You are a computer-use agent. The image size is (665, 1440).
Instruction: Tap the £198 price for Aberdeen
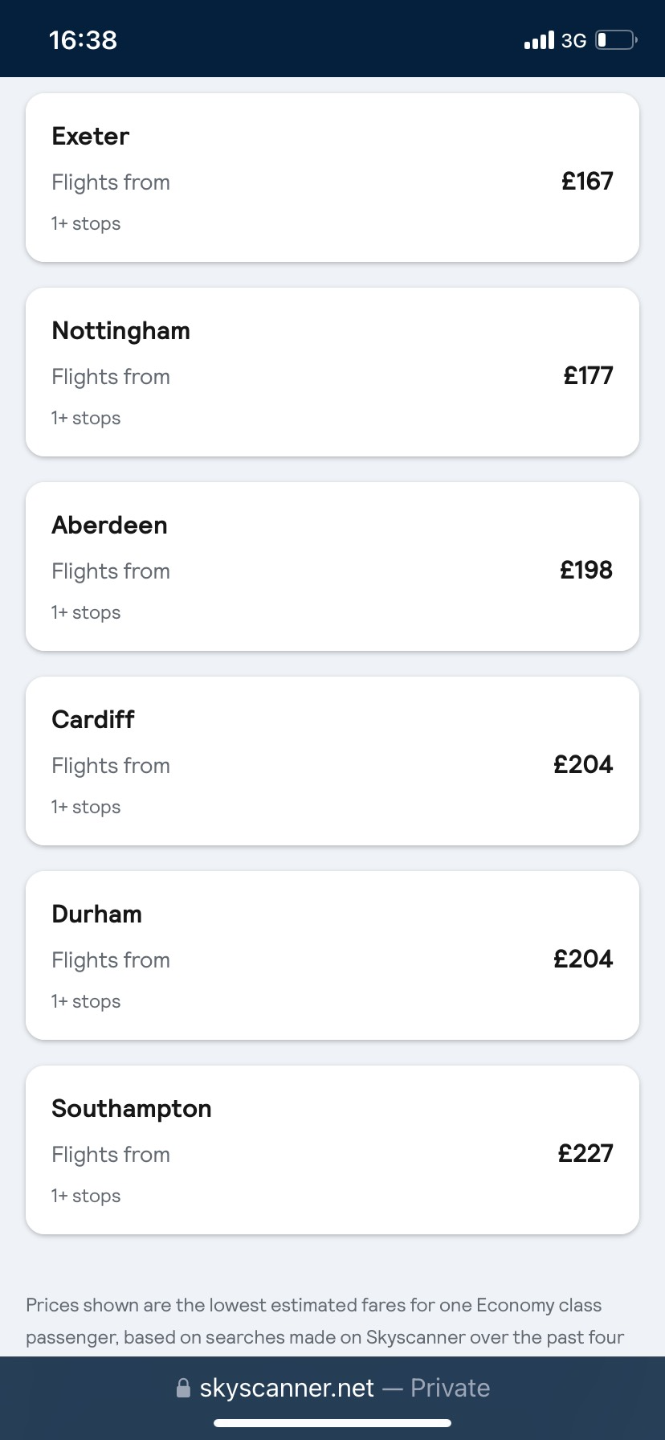[586, 570]
